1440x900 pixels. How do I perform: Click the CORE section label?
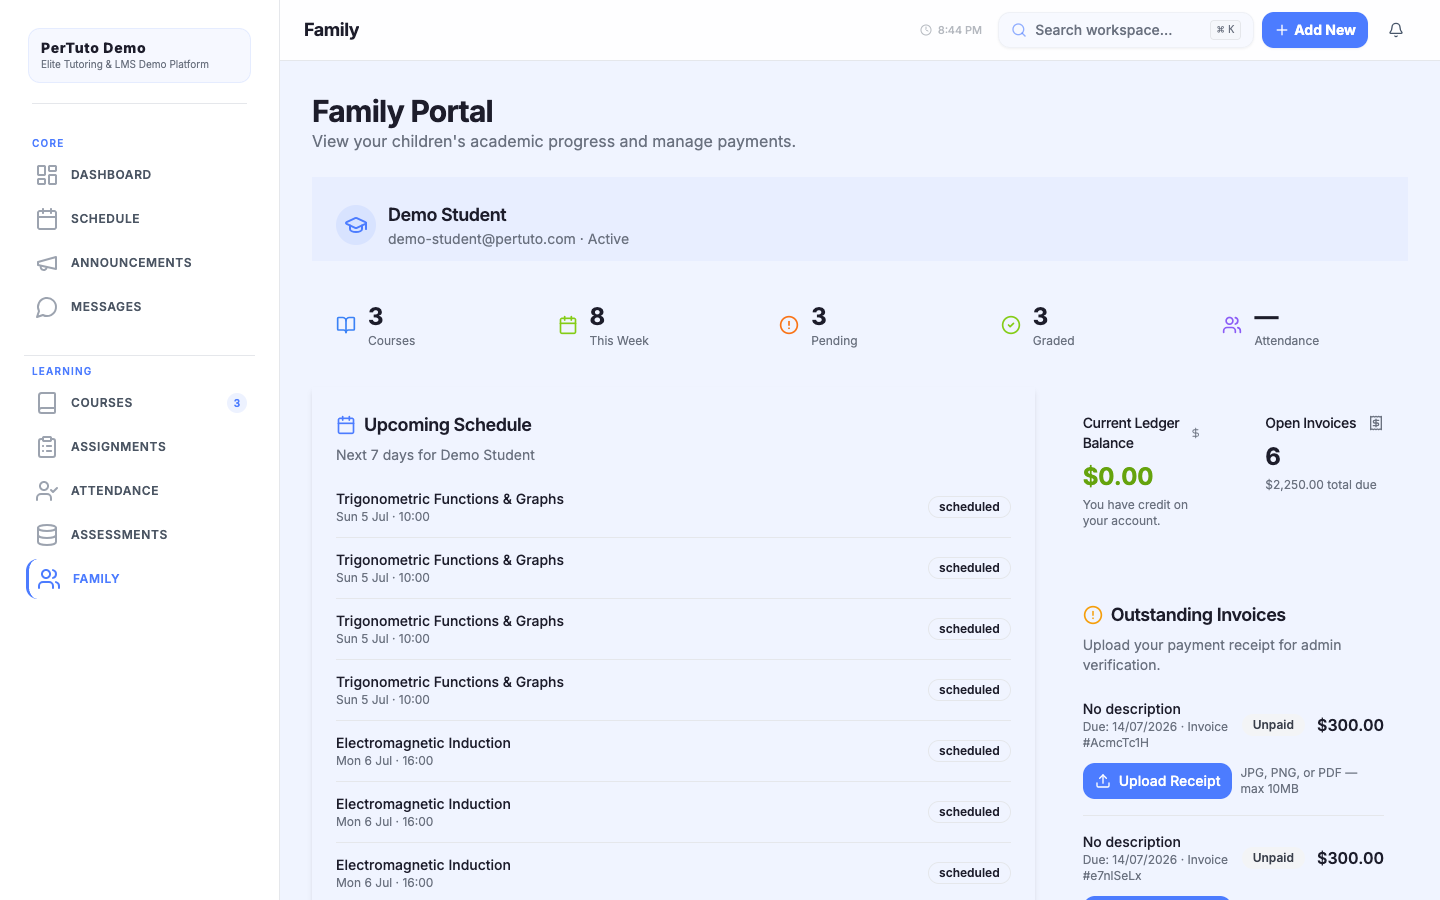tap(48, 143)
